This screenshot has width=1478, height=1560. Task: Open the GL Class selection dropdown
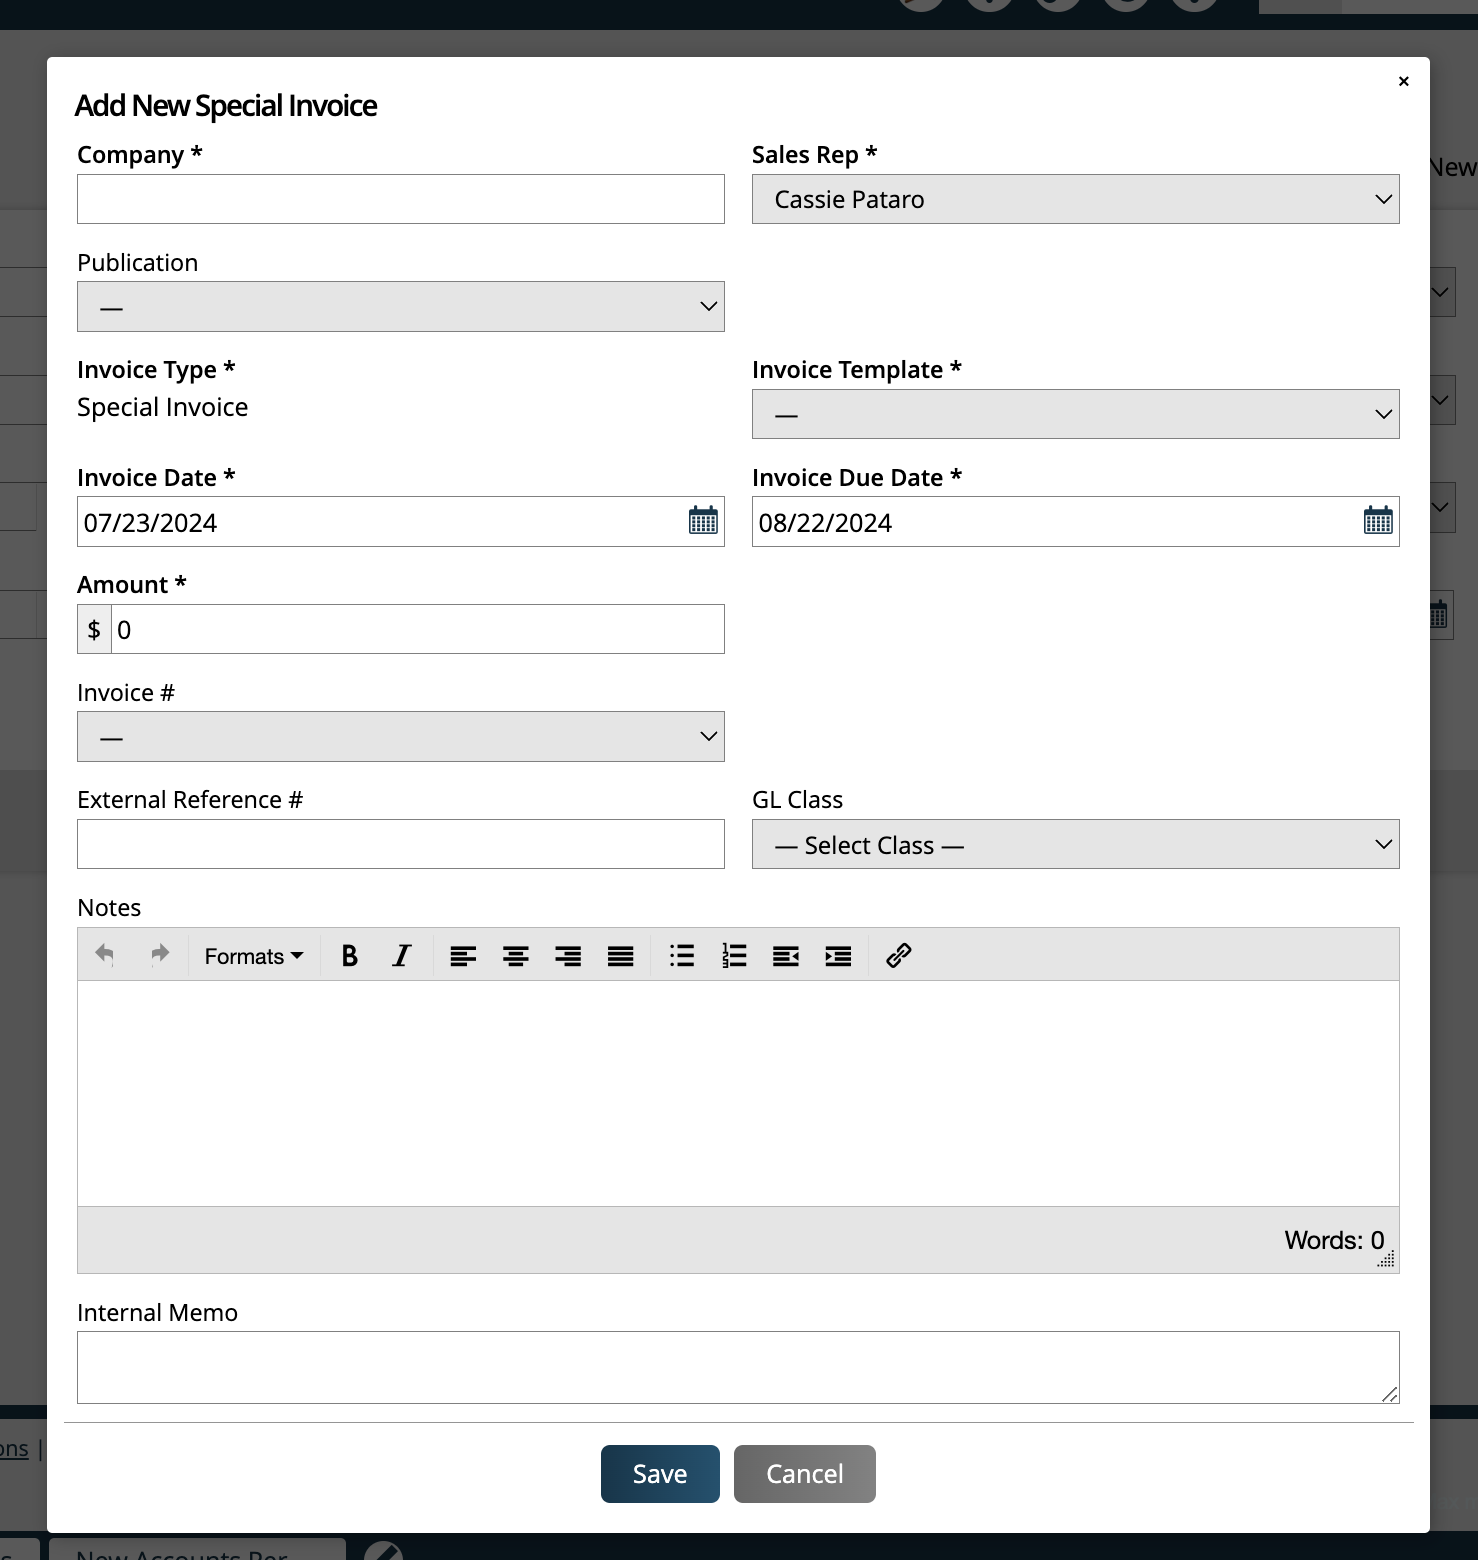coord(1075,844)
